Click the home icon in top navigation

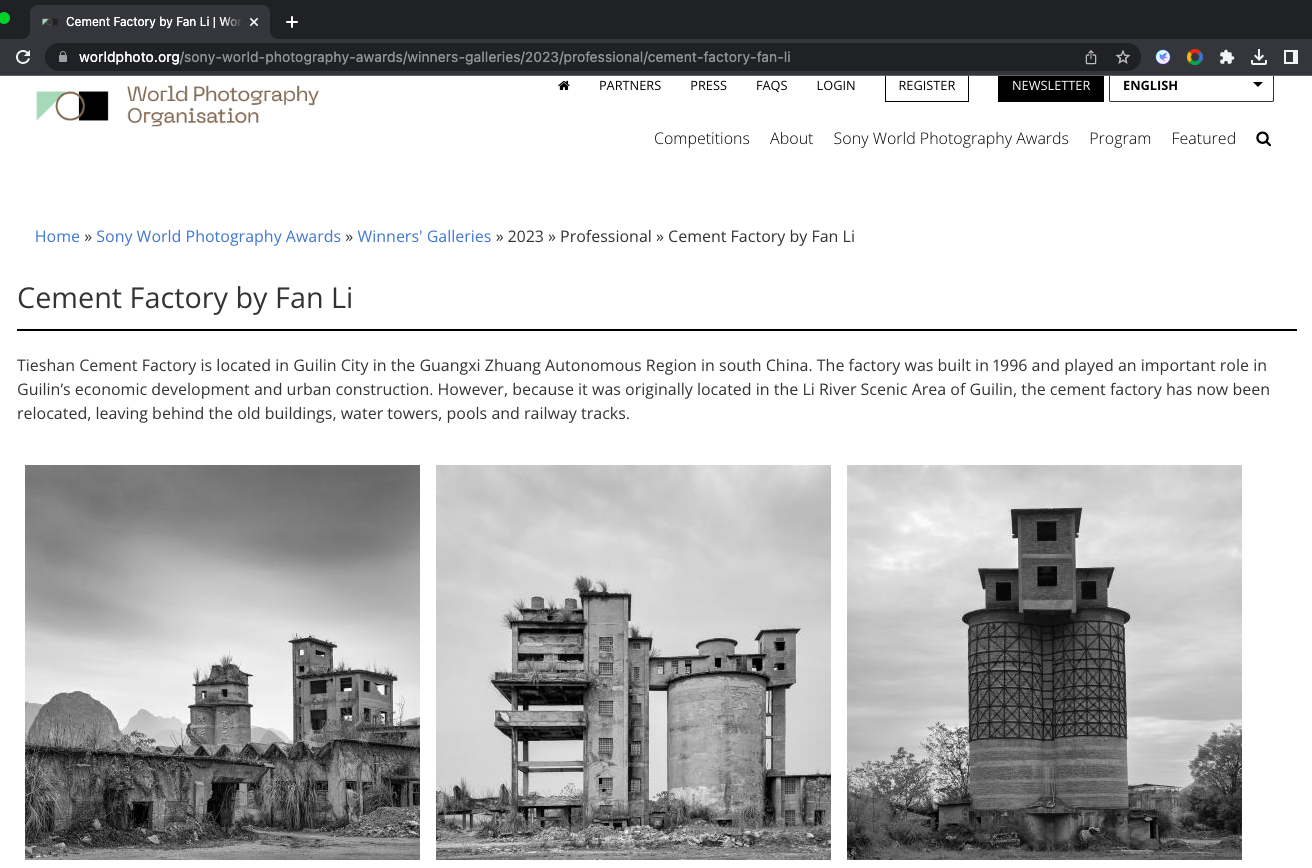(x=564, y=86)
